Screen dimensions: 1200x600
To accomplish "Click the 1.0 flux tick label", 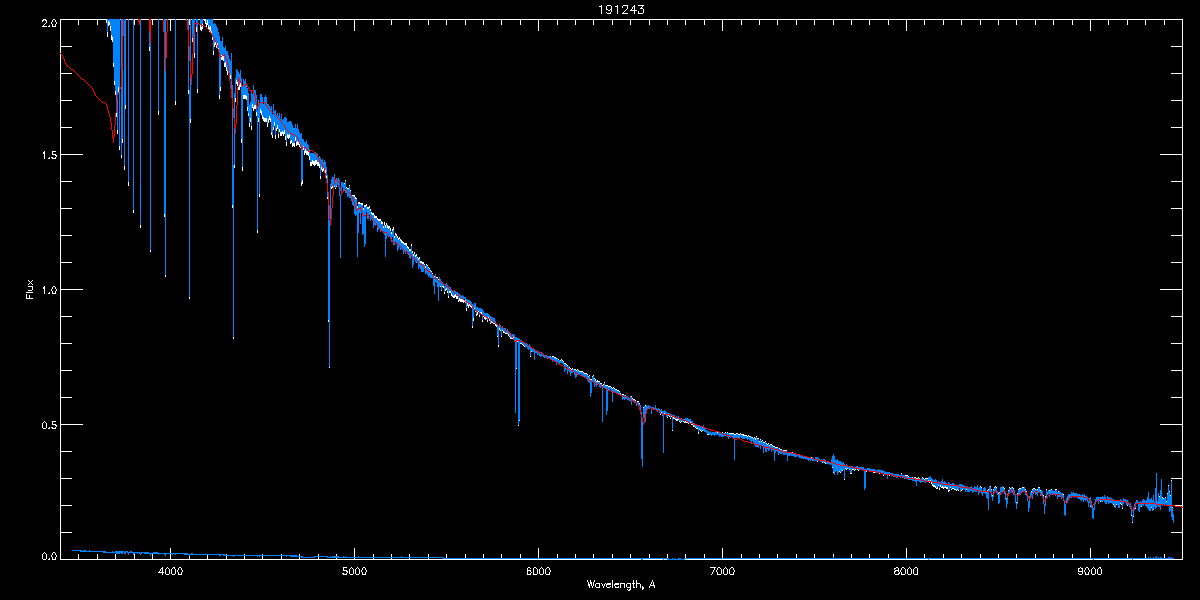I will click(48, 290).
